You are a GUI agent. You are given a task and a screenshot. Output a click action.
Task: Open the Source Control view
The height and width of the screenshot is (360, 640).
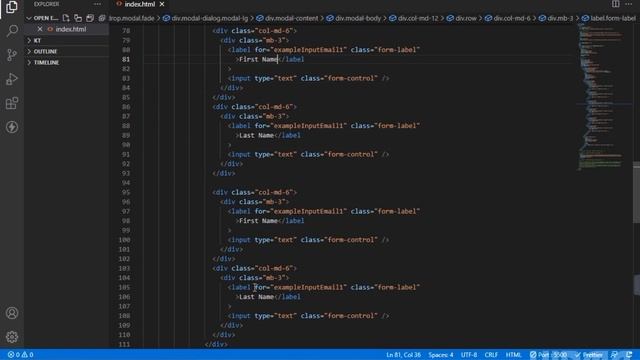(12, 55)
